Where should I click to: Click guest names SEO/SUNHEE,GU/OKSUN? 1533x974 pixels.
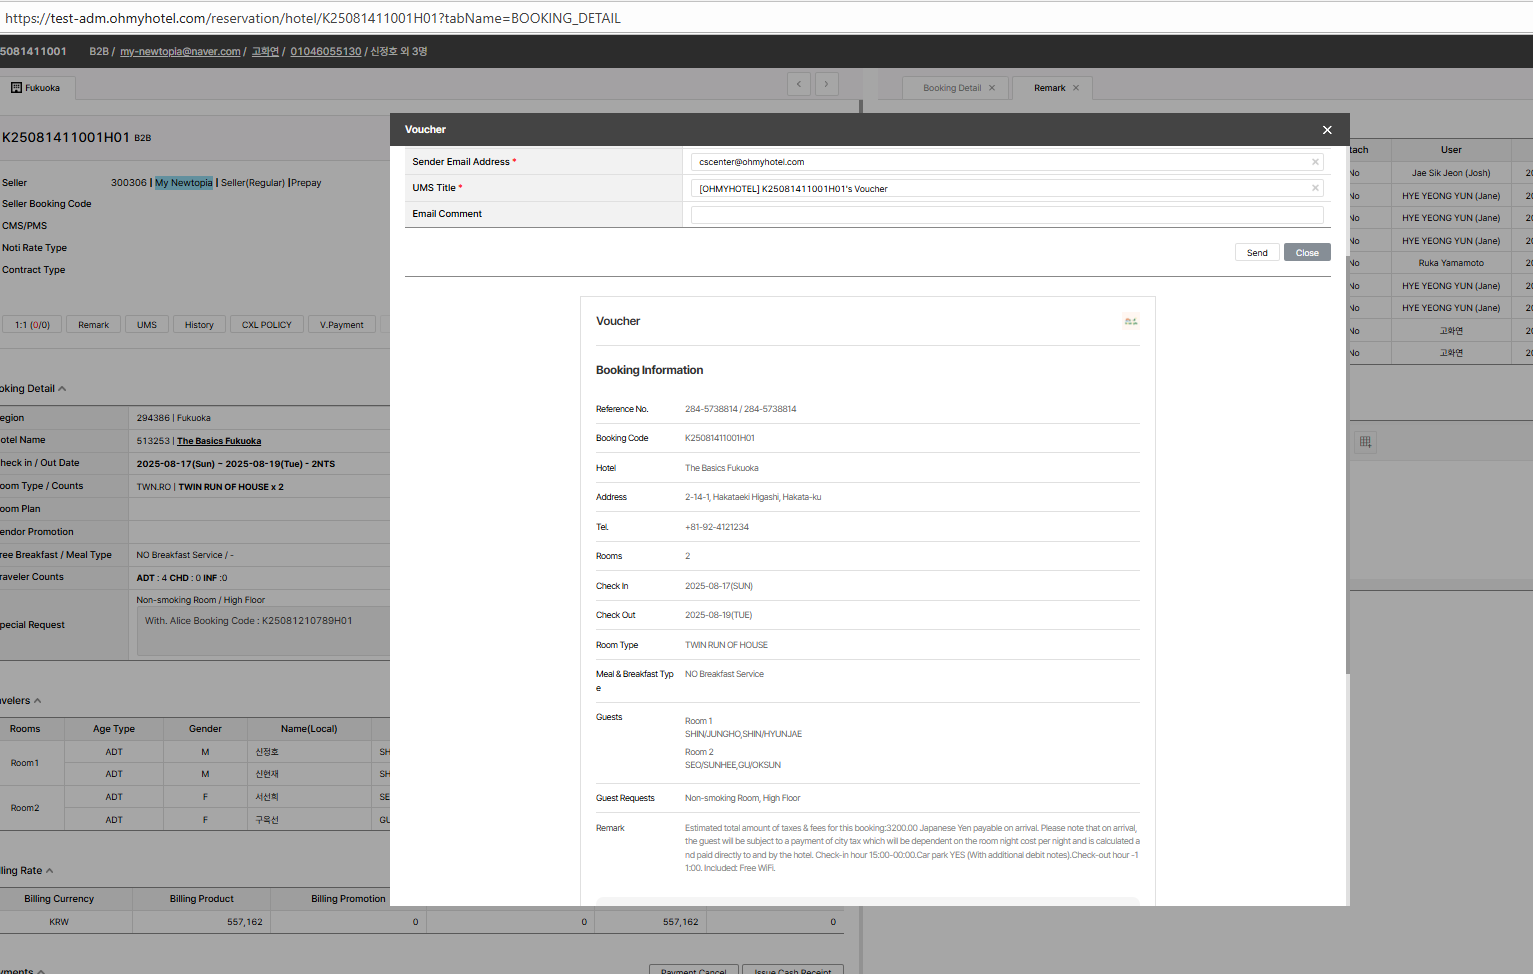(733, 765)
